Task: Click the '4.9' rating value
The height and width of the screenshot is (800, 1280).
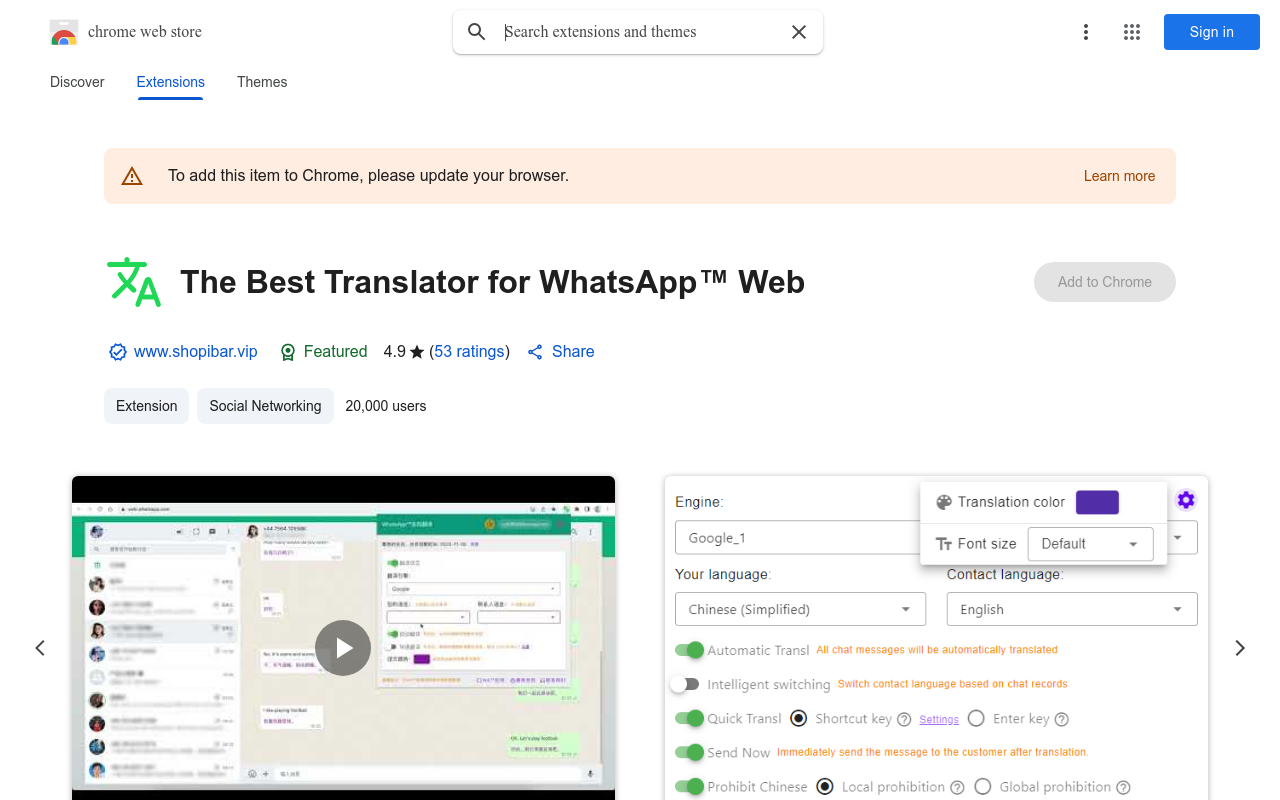Action: tap(394, 352)
